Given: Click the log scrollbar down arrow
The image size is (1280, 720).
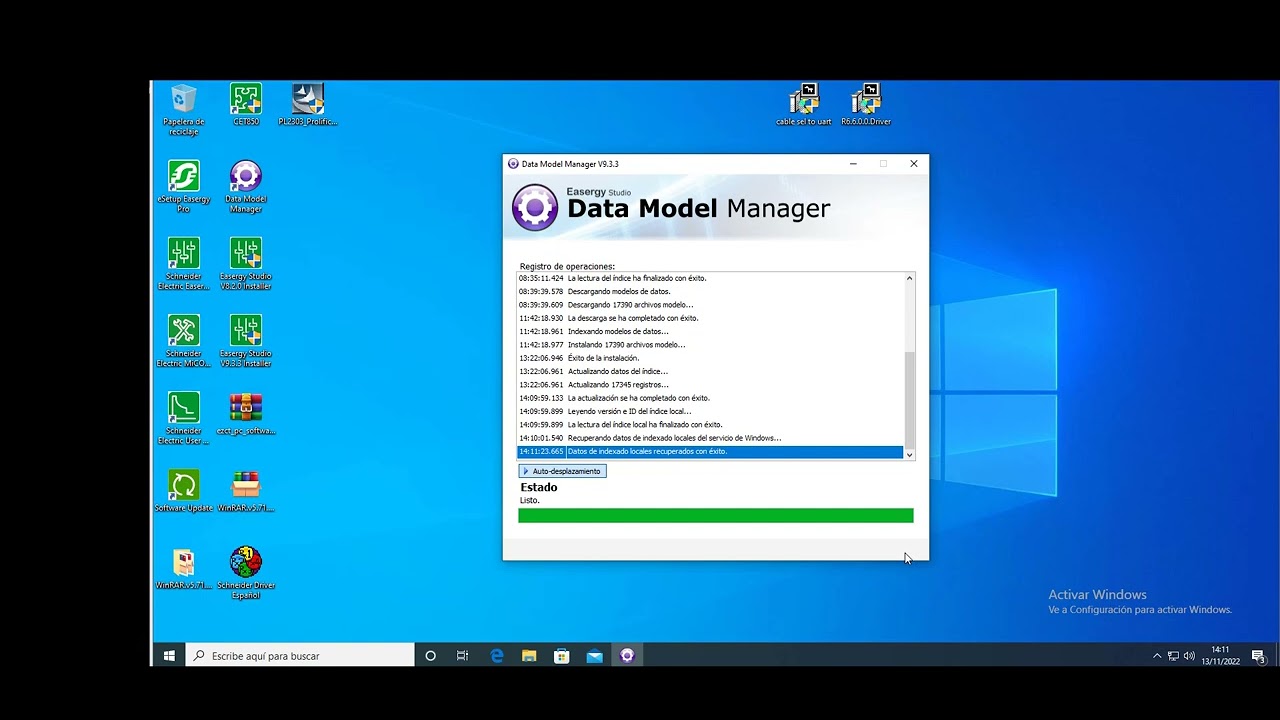Looking at the screenshot, I should pyautogui.click(x=909, y=454).
